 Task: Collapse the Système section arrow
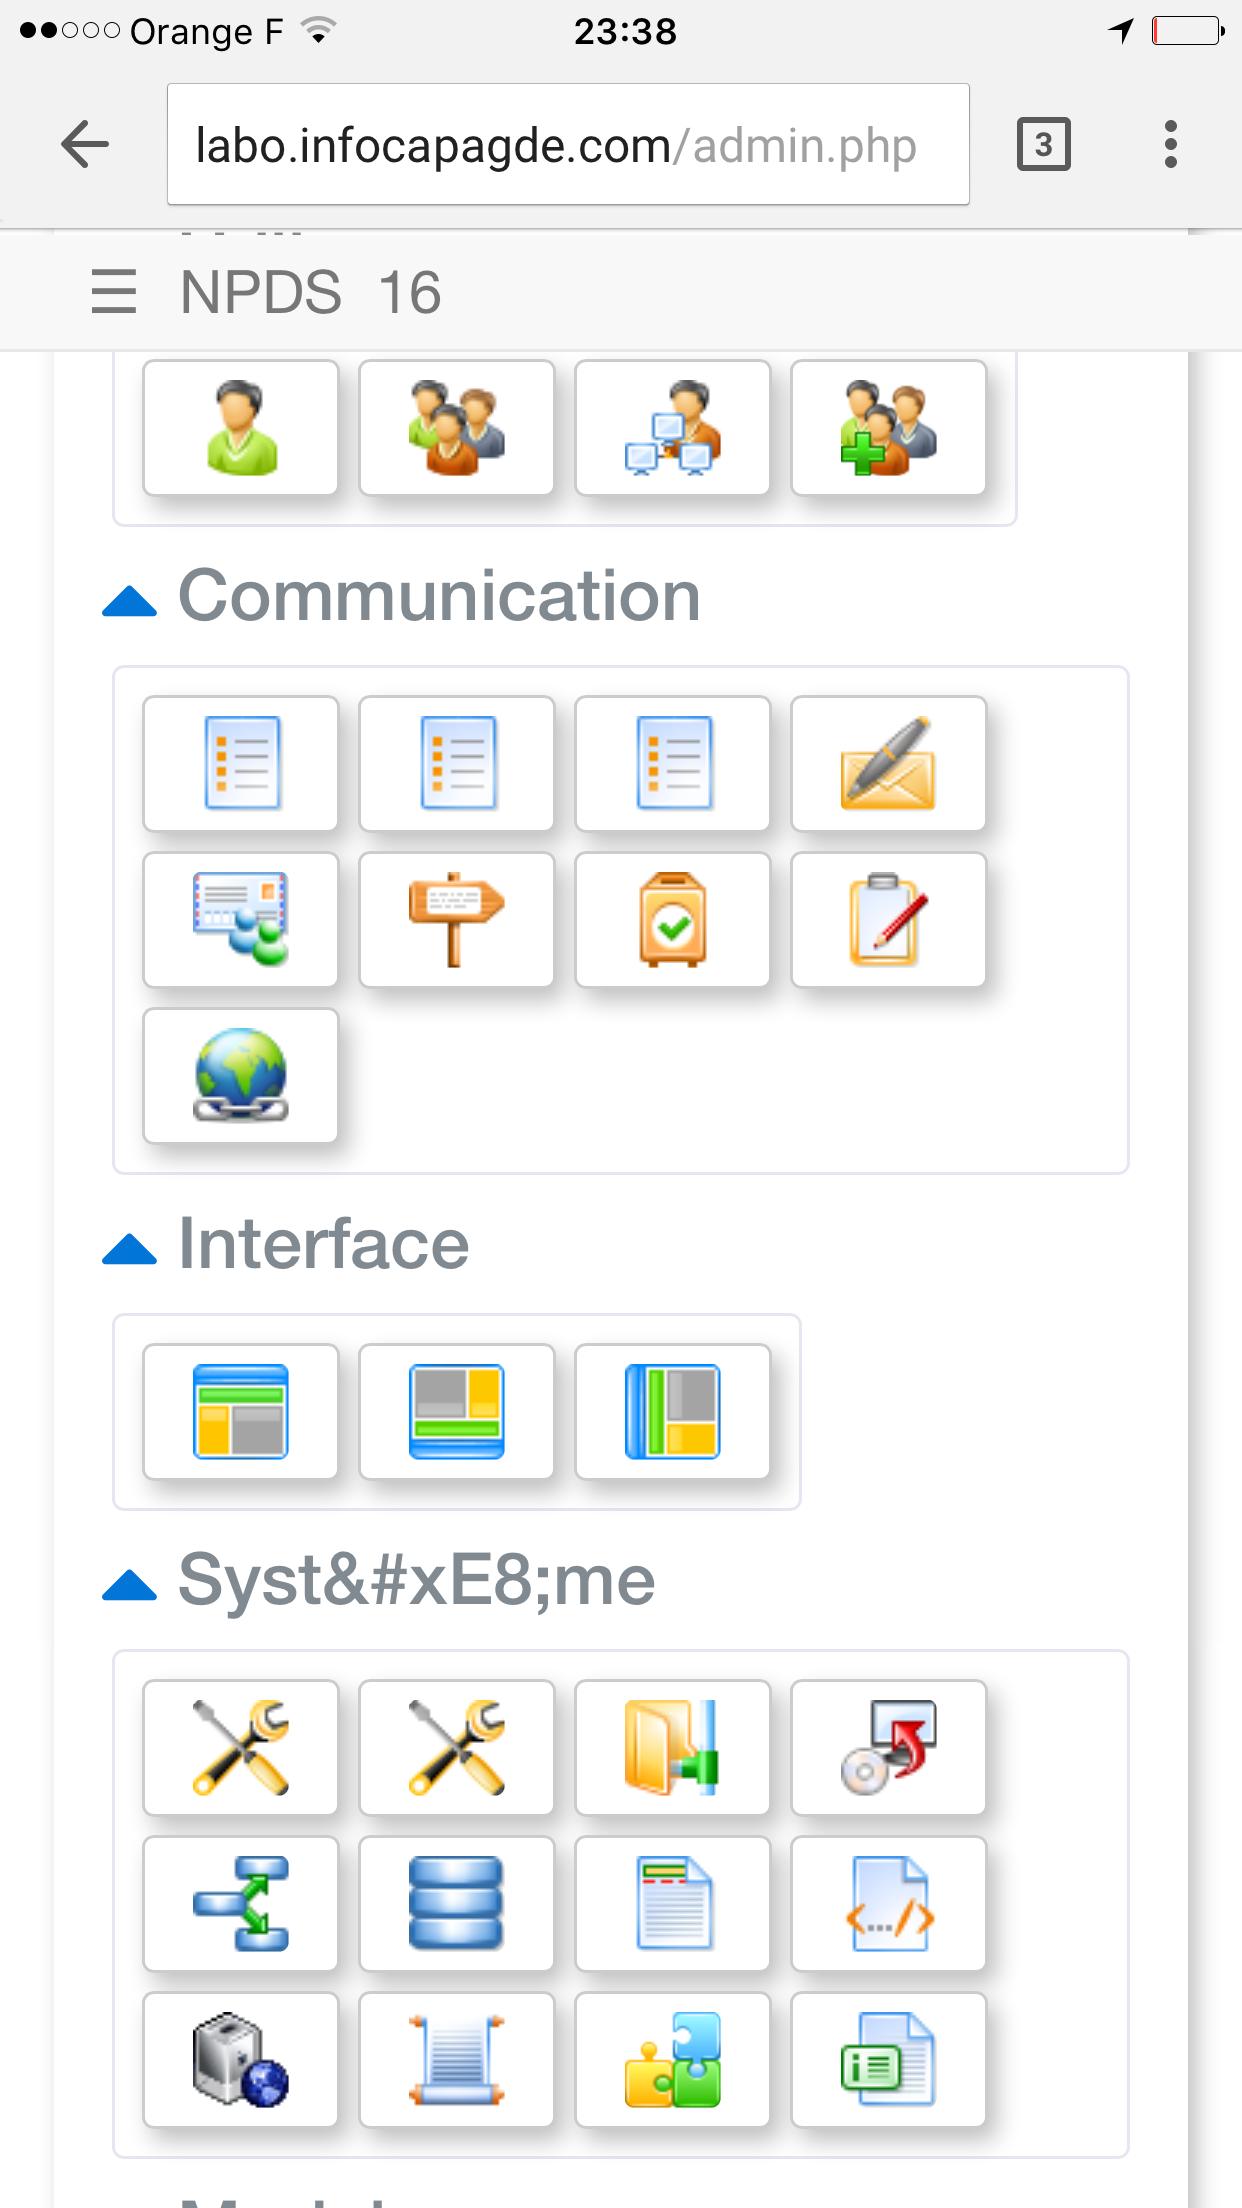coord(130,1585)
